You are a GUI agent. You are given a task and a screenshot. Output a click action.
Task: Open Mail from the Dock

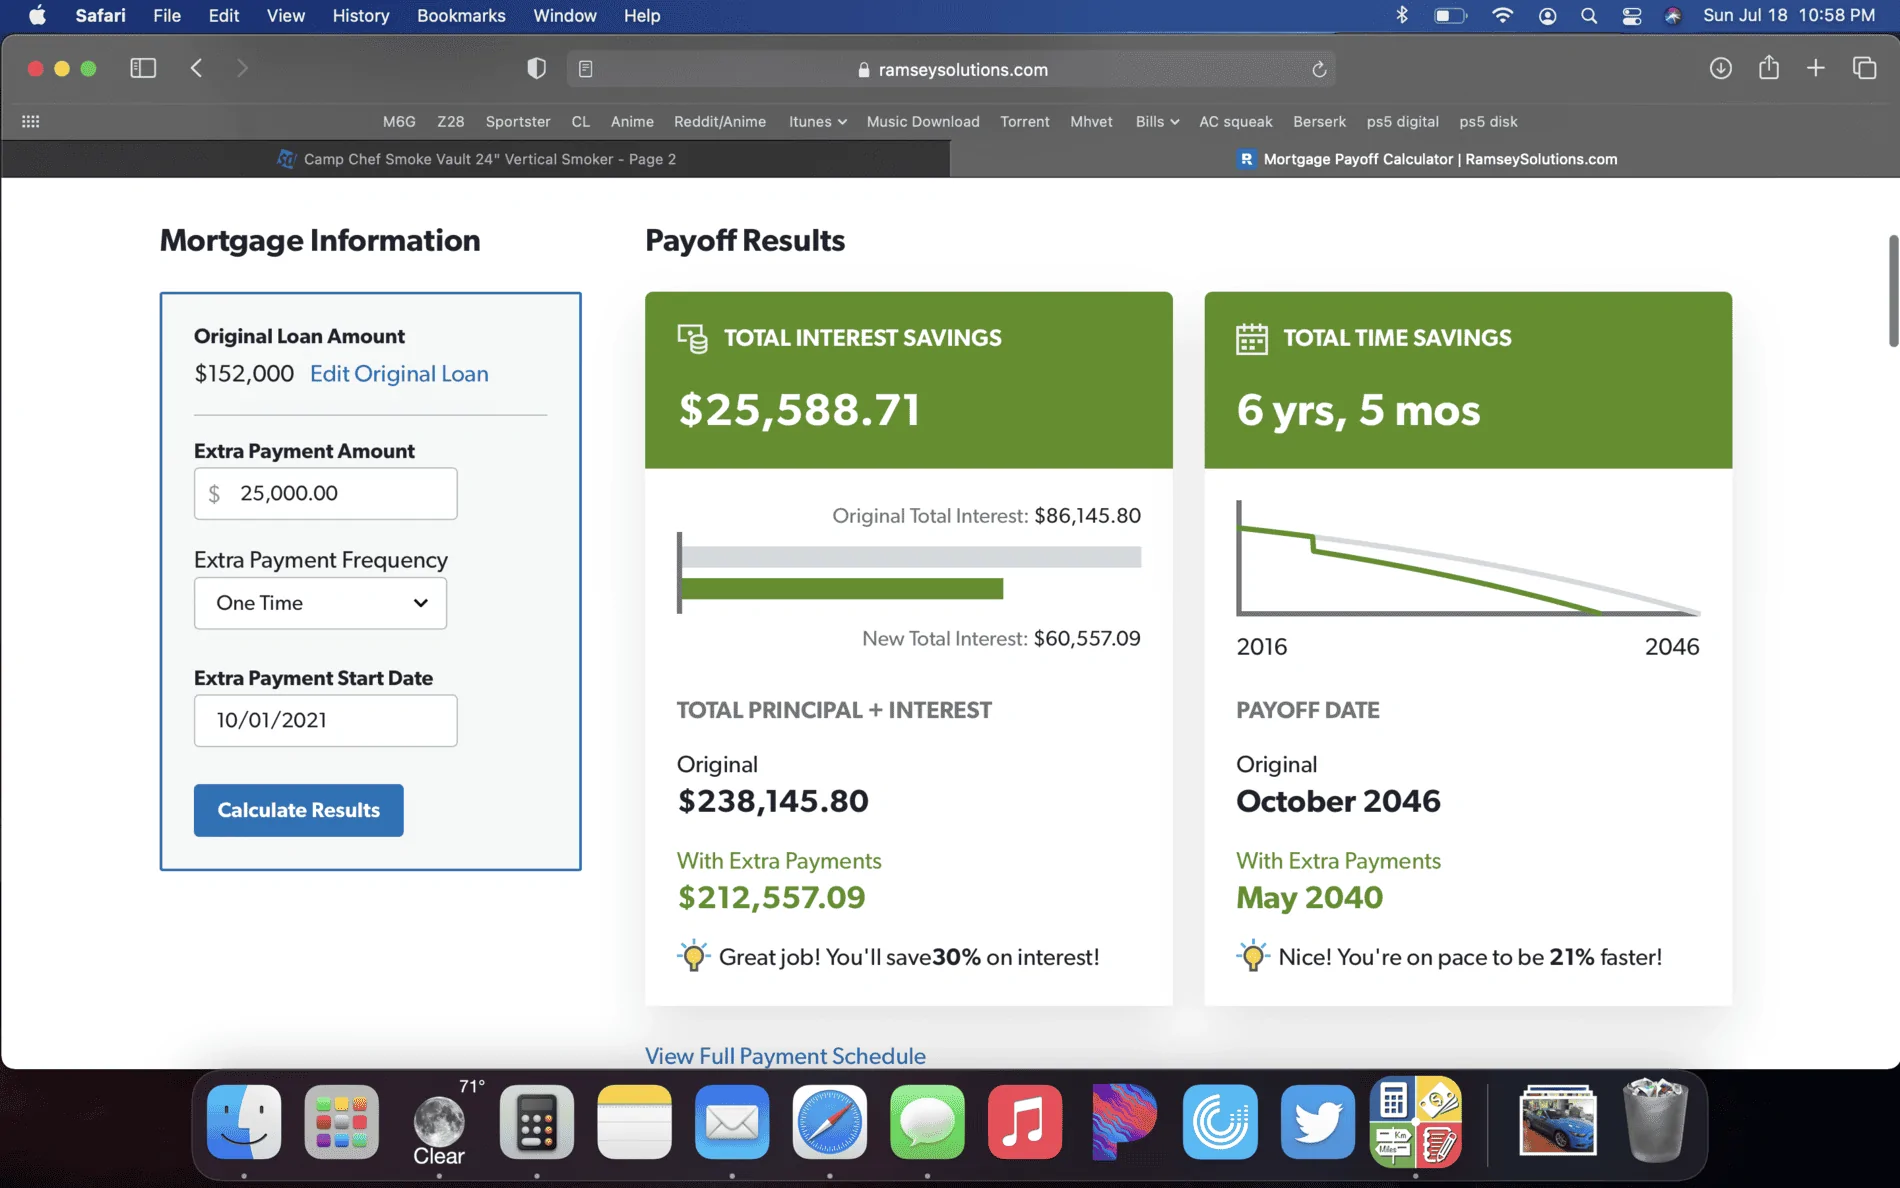732,1121
